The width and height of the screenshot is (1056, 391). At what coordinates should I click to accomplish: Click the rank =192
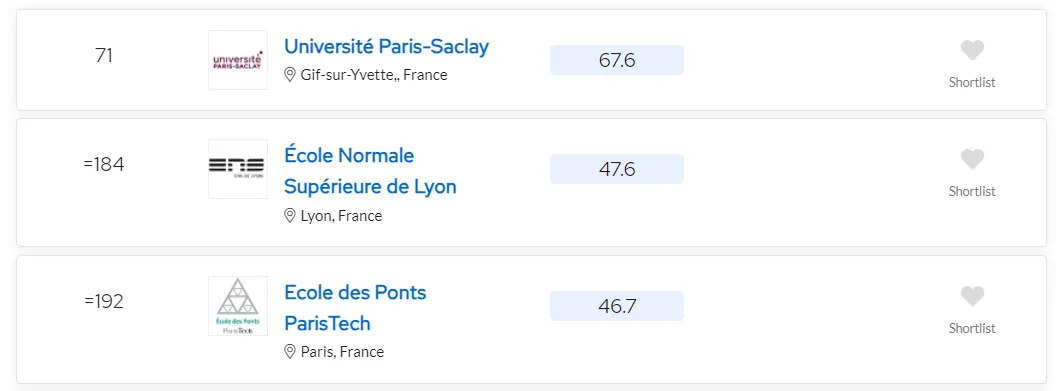pyautogui.click(x=104, y=301)
